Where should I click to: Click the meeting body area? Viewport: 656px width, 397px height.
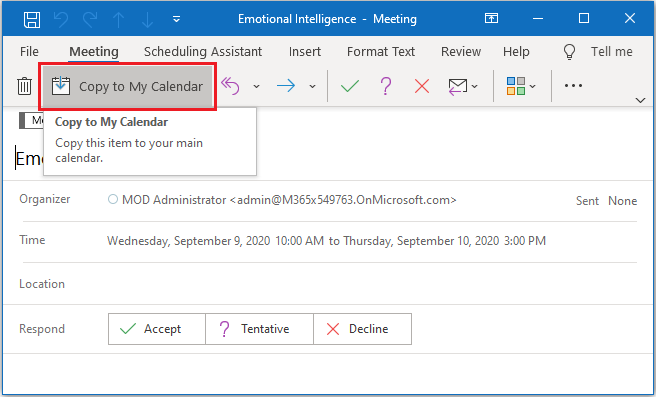coord(328,374)
